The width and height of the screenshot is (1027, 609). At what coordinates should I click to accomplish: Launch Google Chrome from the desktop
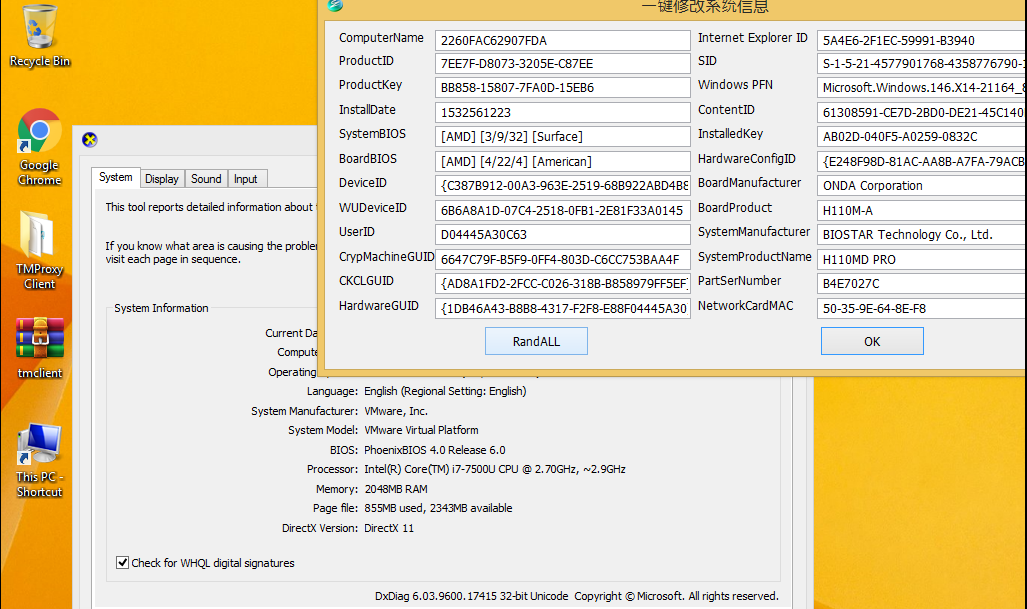click(39, 133)
